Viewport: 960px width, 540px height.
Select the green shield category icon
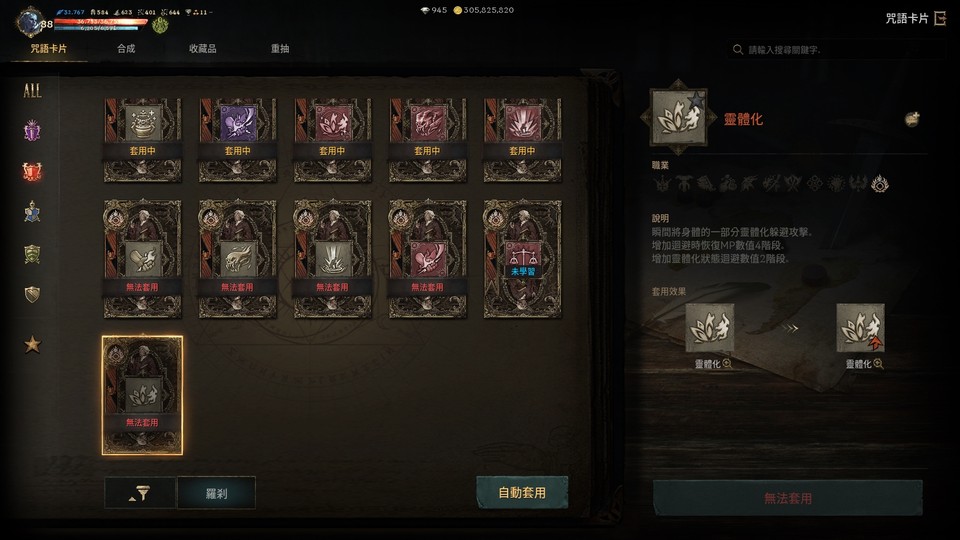[x=32, y=253]
